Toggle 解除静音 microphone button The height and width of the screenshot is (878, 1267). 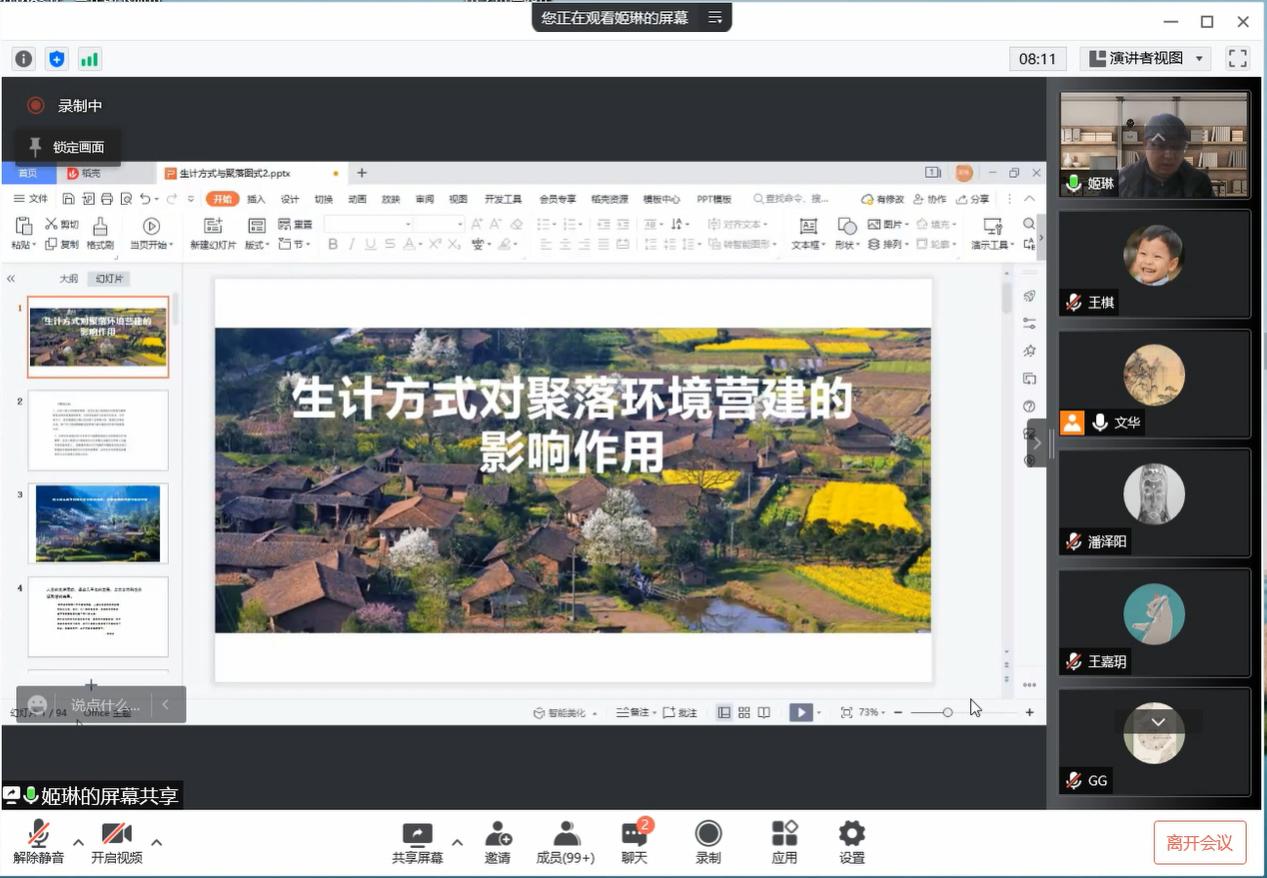click(38, 841)
